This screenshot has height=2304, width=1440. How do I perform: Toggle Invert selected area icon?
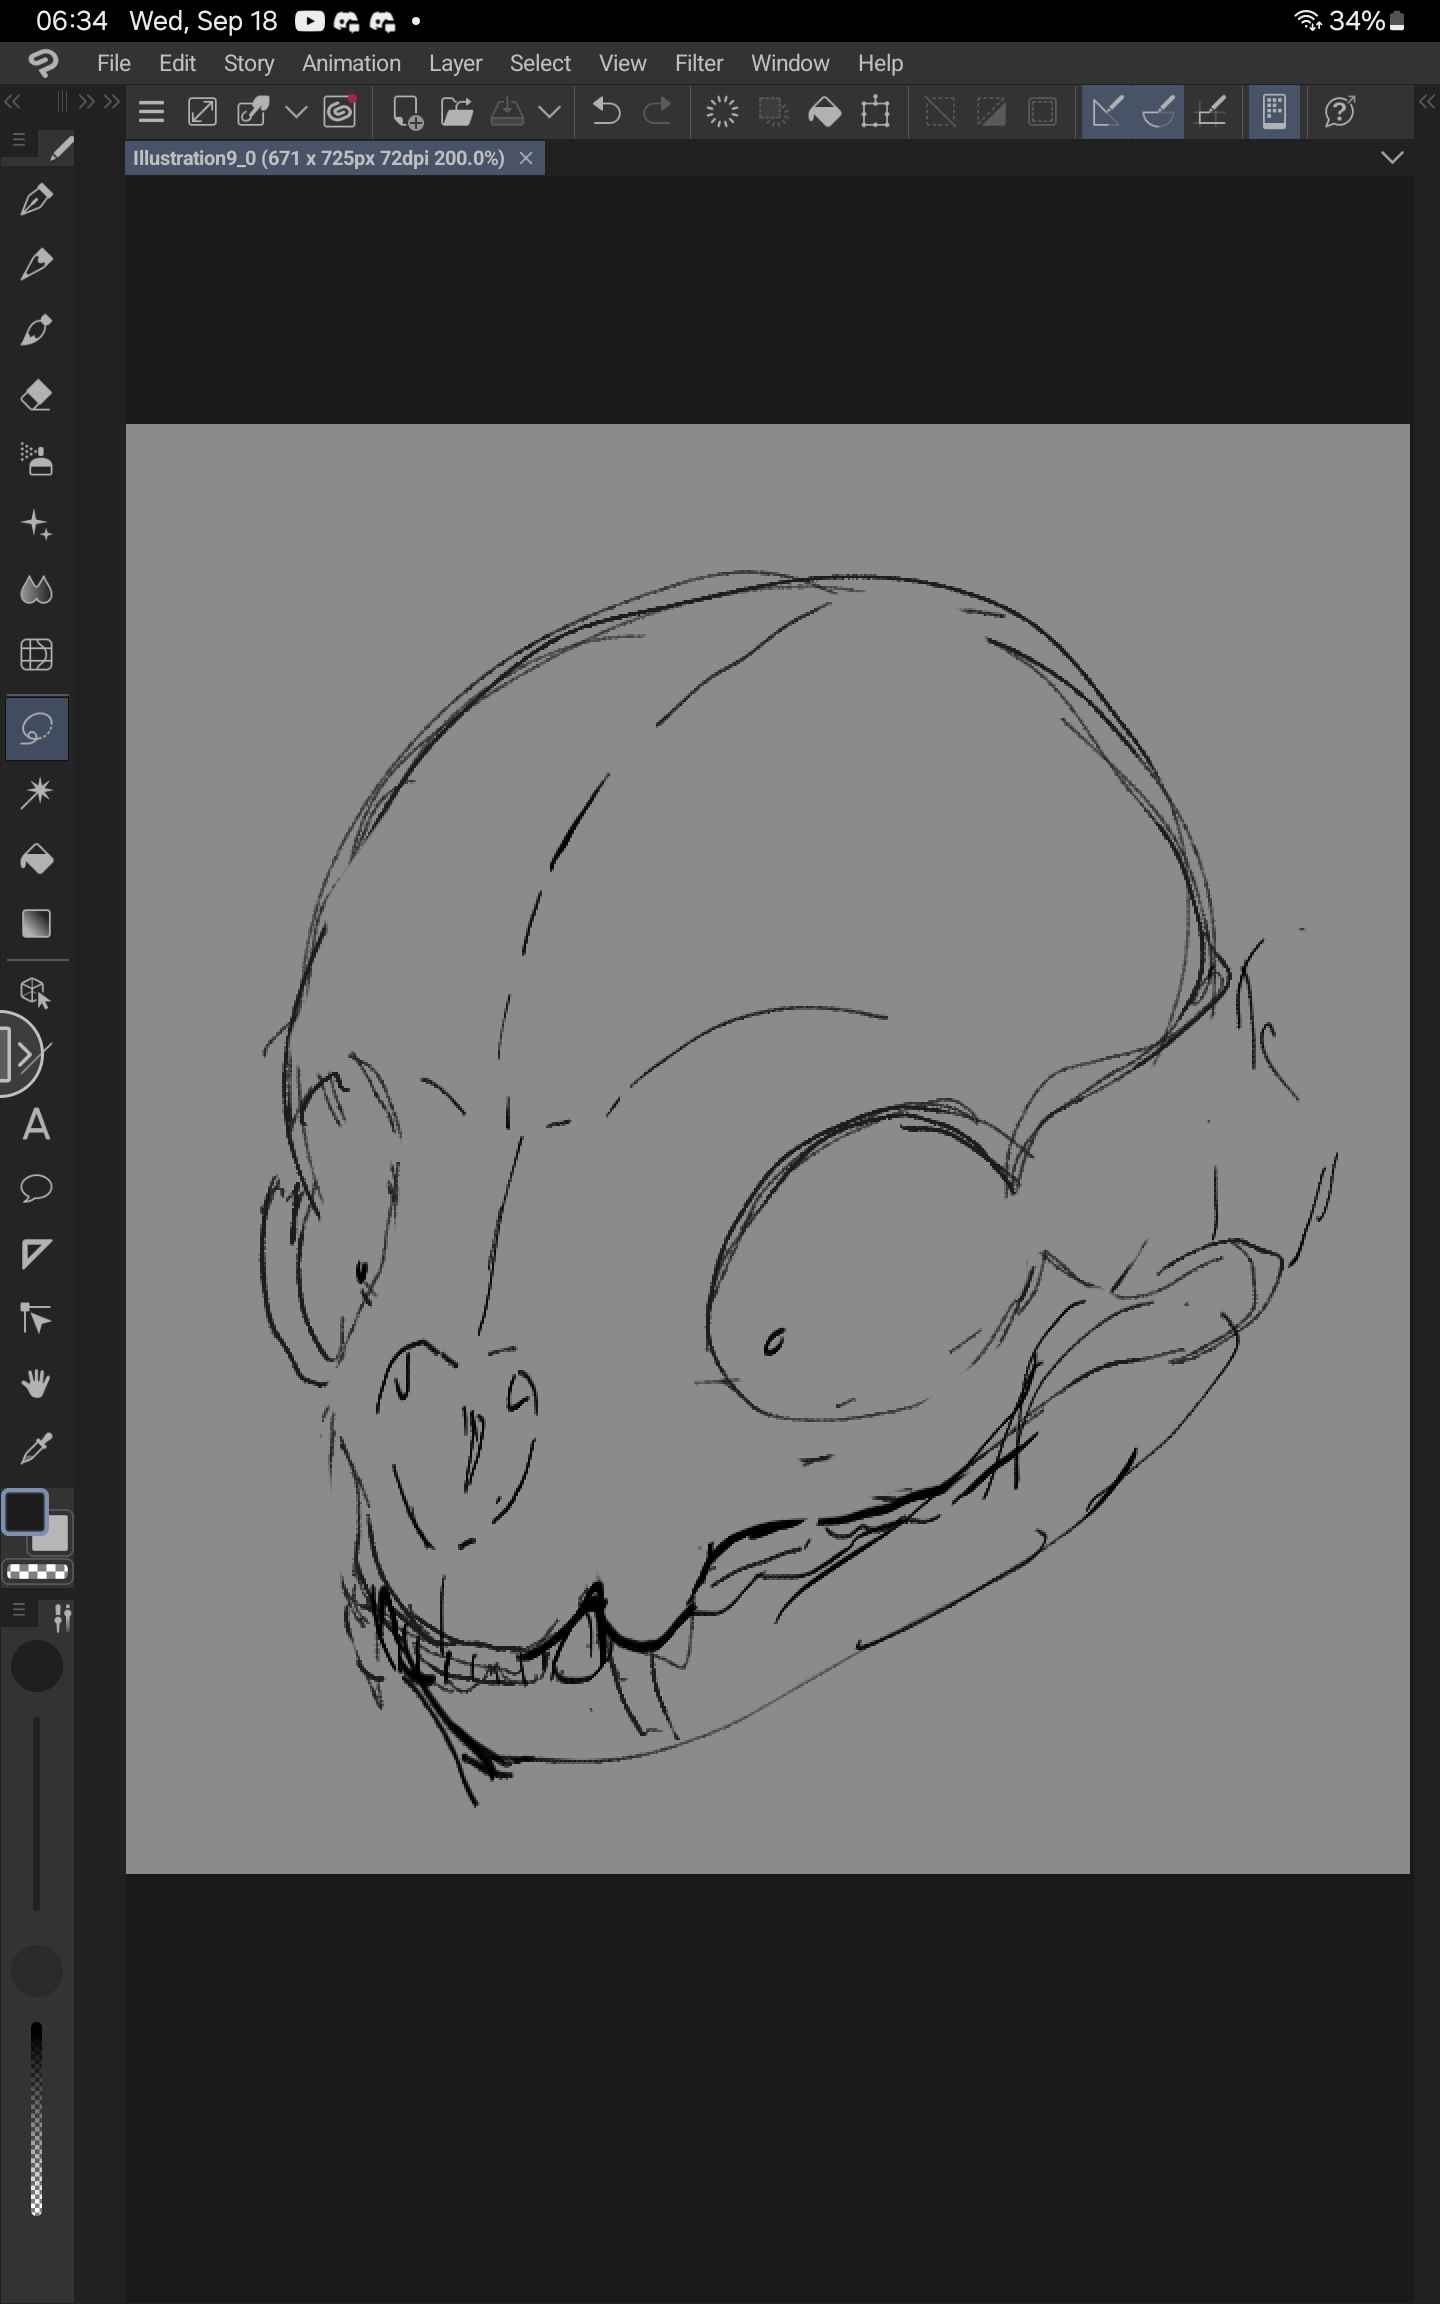[x=991, y=112]
